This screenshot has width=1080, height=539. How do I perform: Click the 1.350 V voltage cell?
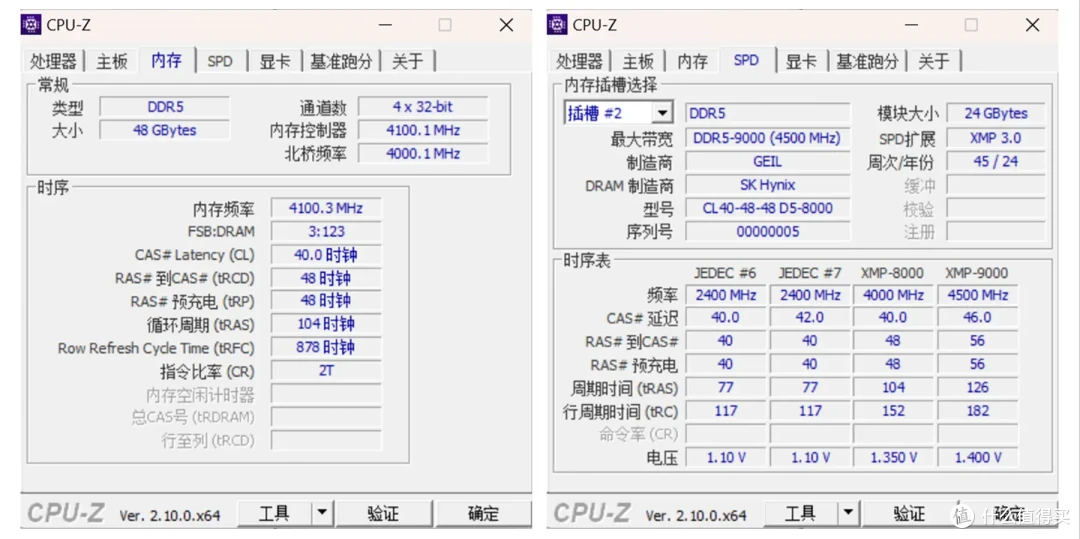pos(893,457)
